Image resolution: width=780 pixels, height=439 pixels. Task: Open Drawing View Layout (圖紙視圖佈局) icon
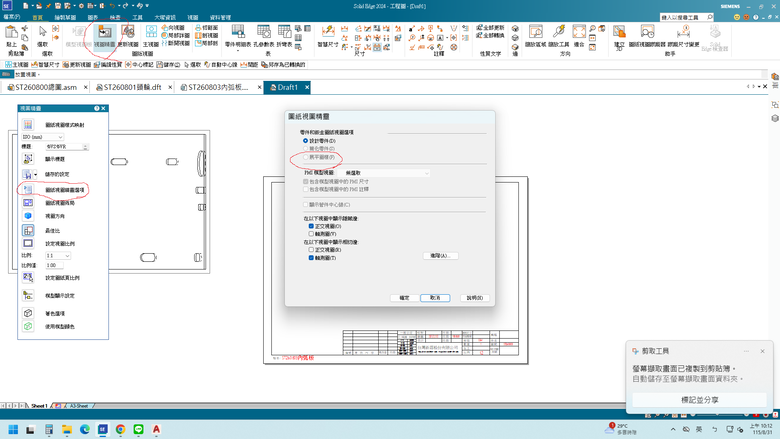coord(28,202)
